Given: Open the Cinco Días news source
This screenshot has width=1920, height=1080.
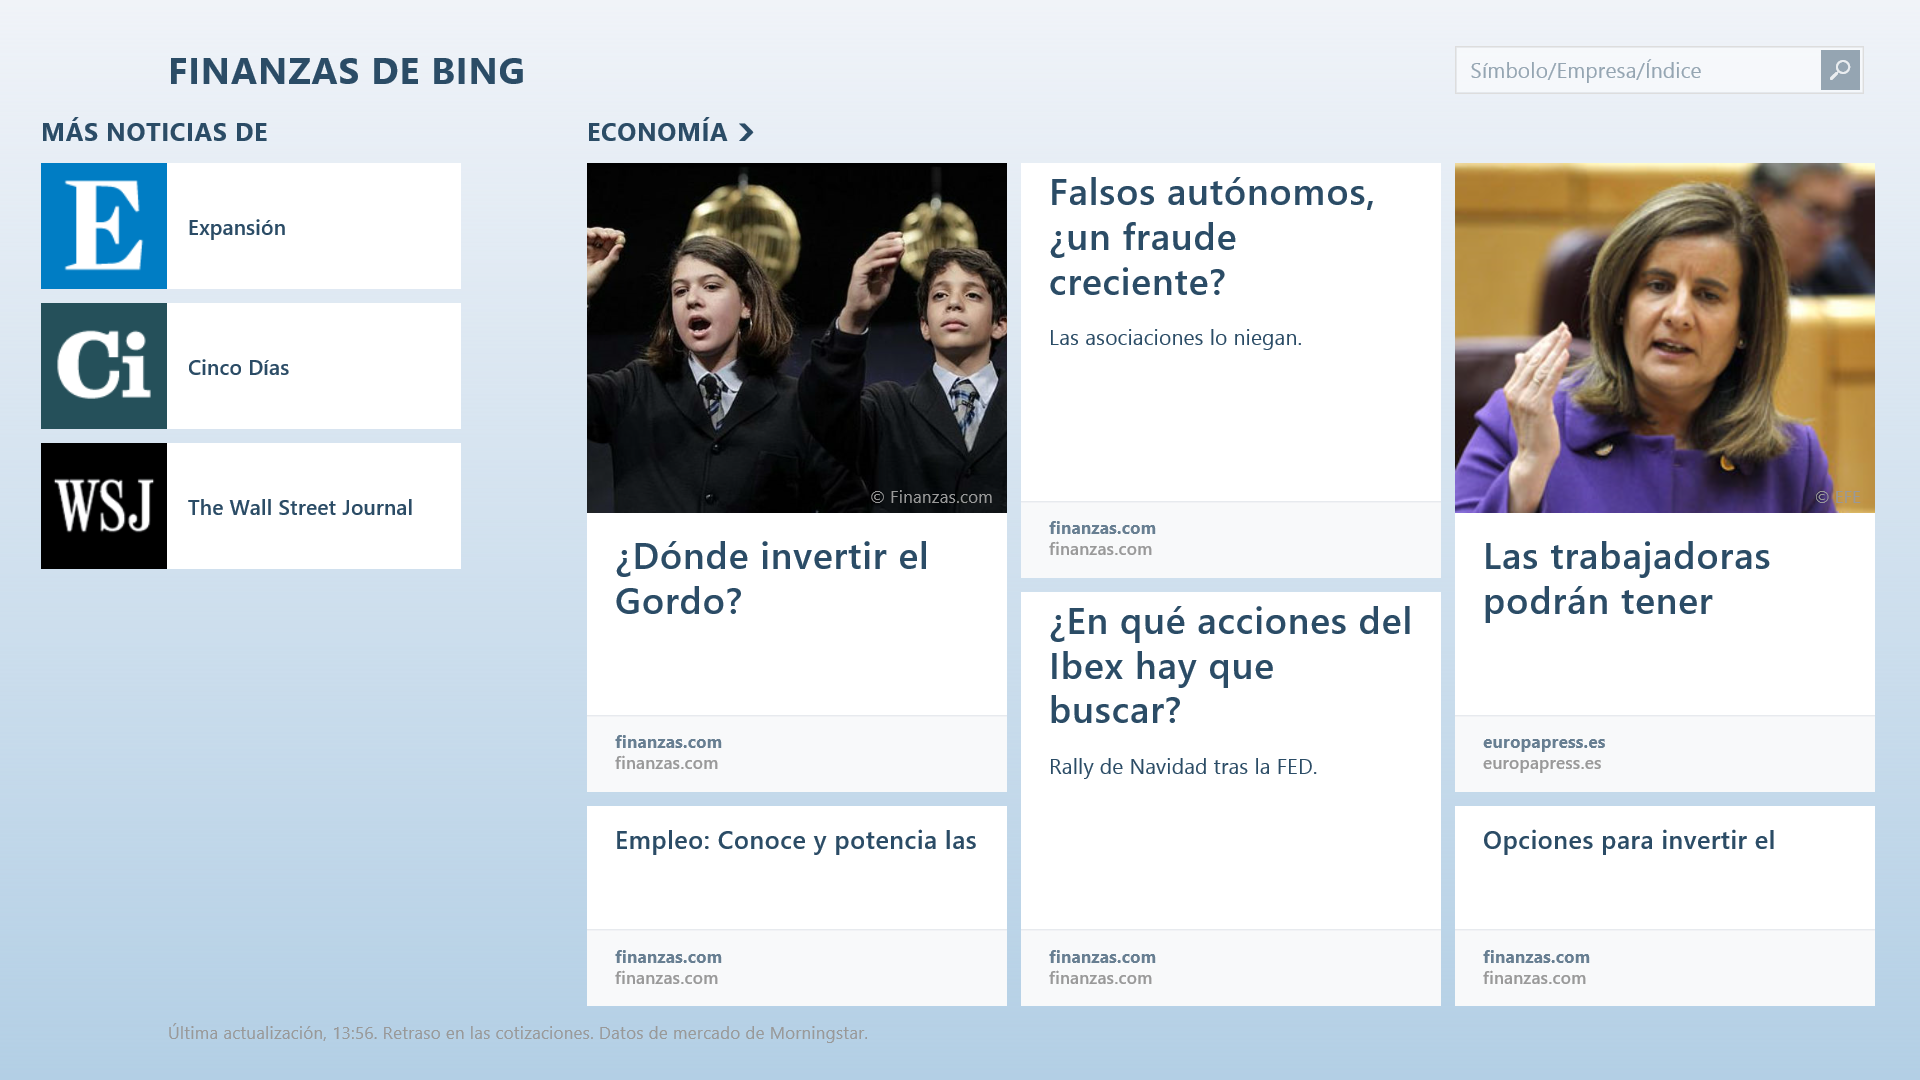Looking at the screenshot, I should (x=238, y=368).
